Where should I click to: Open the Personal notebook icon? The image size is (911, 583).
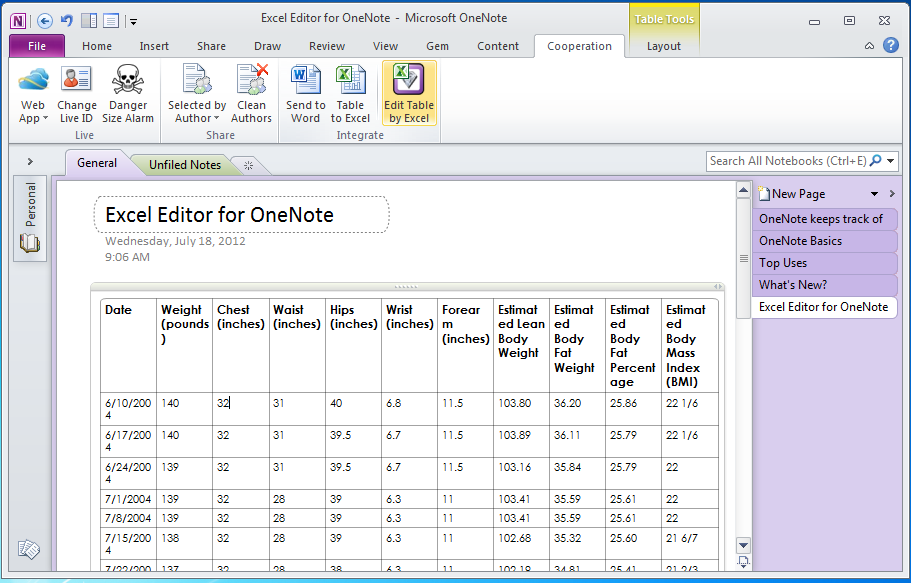30,243
